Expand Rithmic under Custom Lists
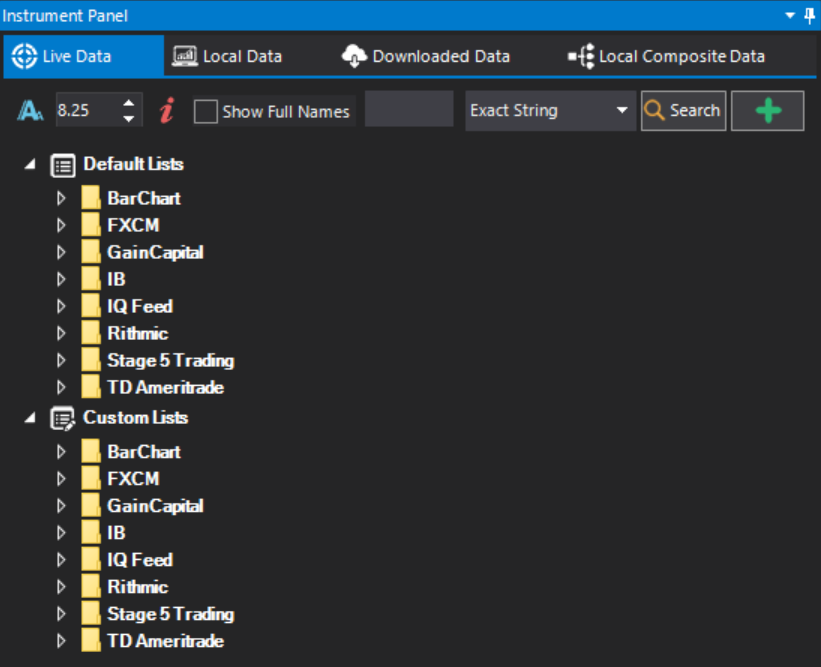 tap(61, 587)
